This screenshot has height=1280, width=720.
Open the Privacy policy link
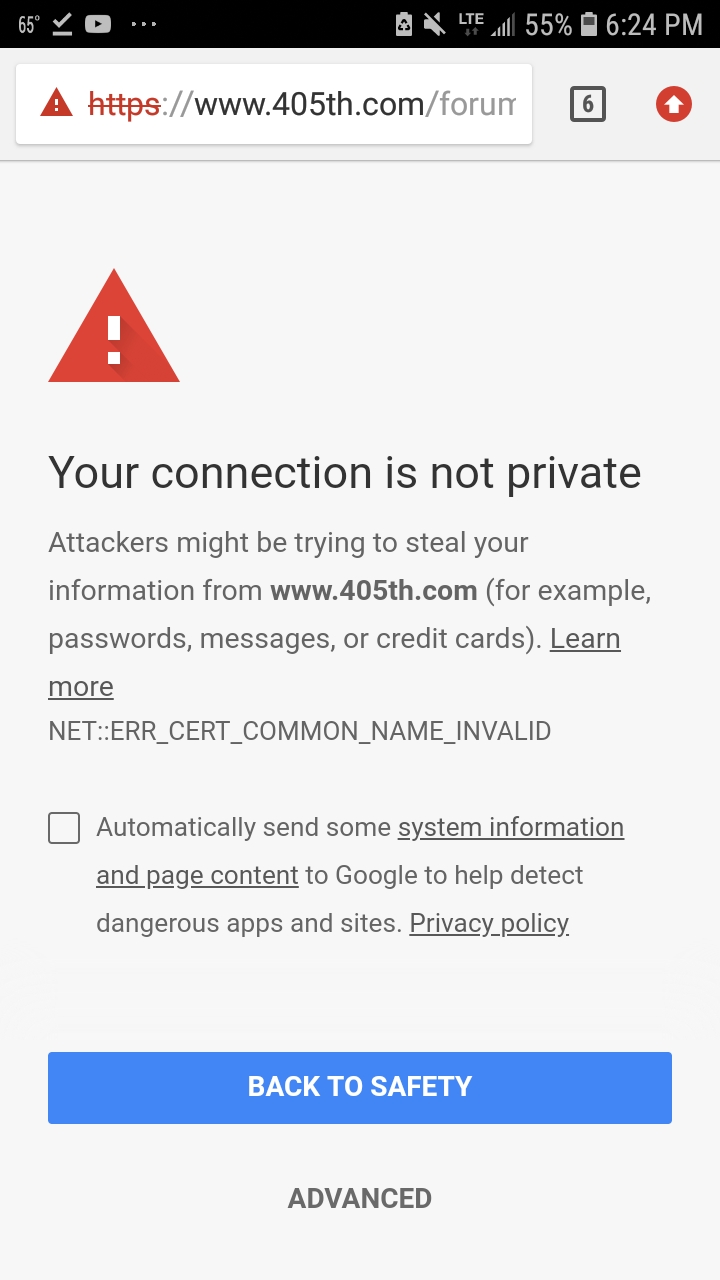(x=489, y=923)
